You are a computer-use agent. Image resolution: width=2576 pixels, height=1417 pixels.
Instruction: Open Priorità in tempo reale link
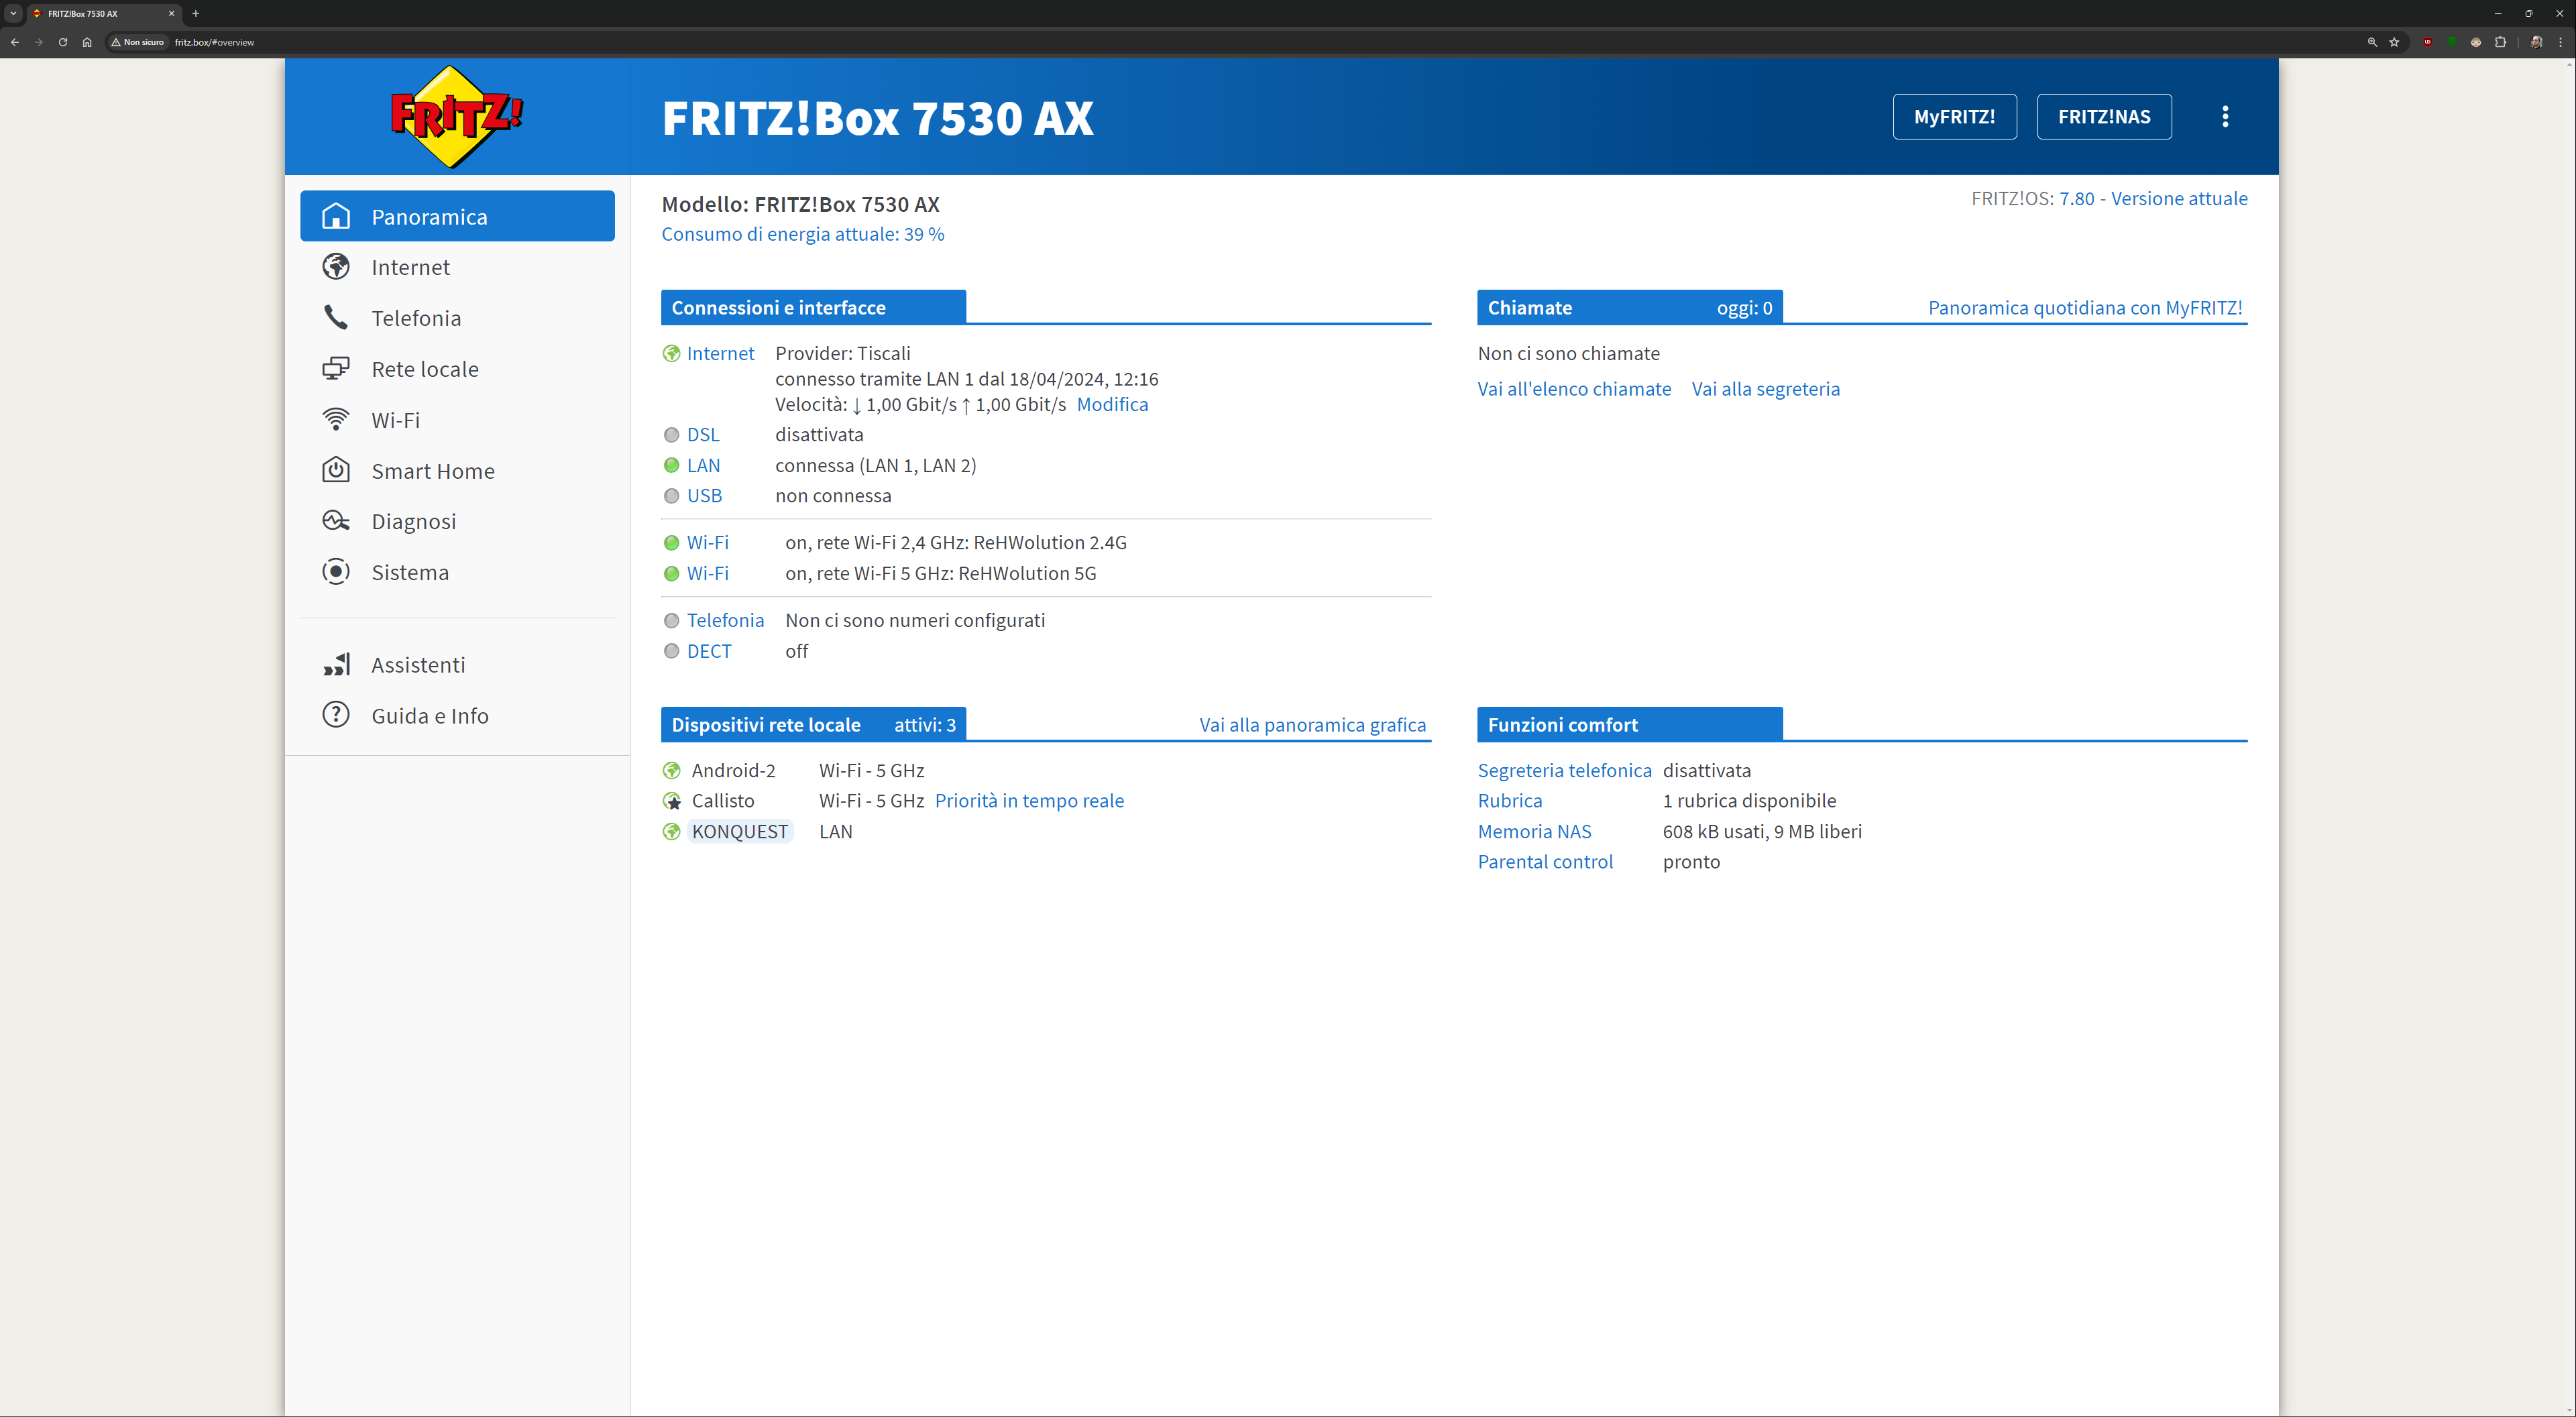click(1029, 801)
